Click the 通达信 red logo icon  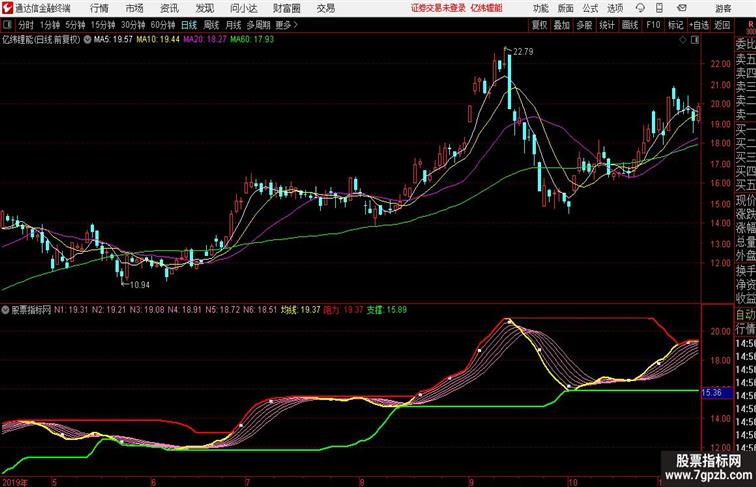(7, 8)
